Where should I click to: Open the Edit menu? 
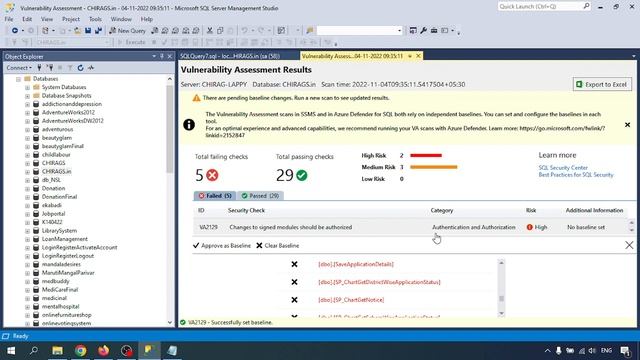(27, 19)
